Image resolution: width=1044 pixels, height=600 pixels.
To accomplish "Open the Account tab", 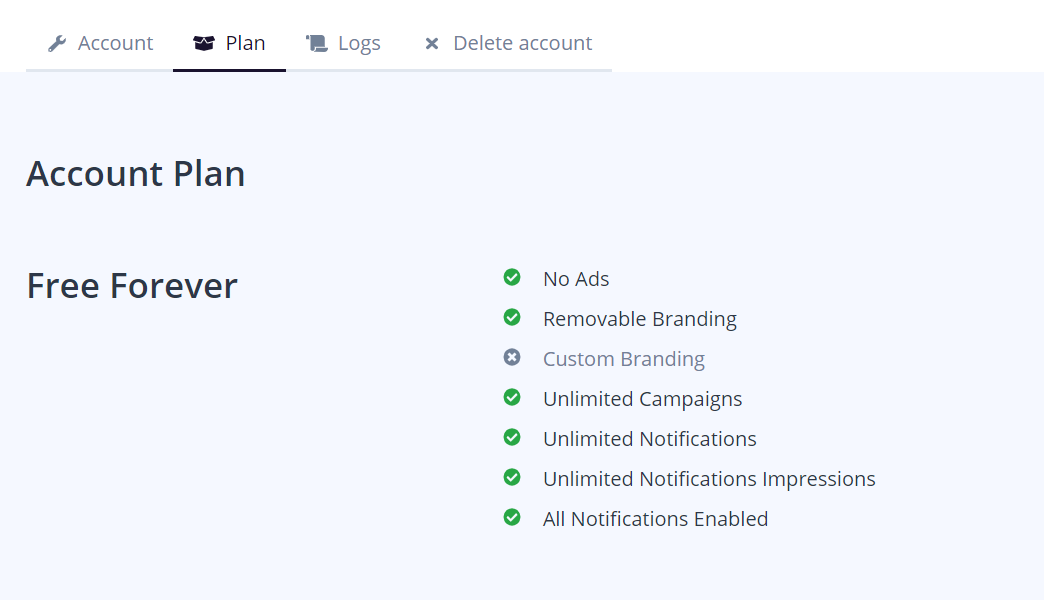I will click(115, 43).
